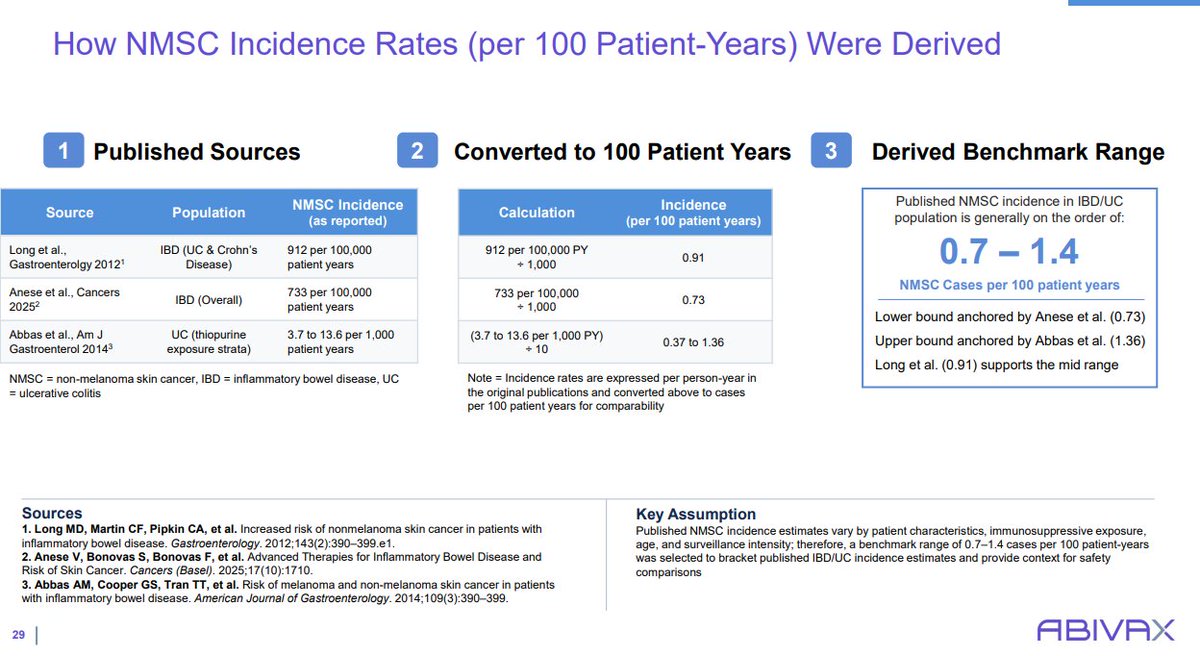
Task: Click the '(3.7 to 13.6 per 1,000 PY) ÷ 10' cell
Action: [536, 342]
